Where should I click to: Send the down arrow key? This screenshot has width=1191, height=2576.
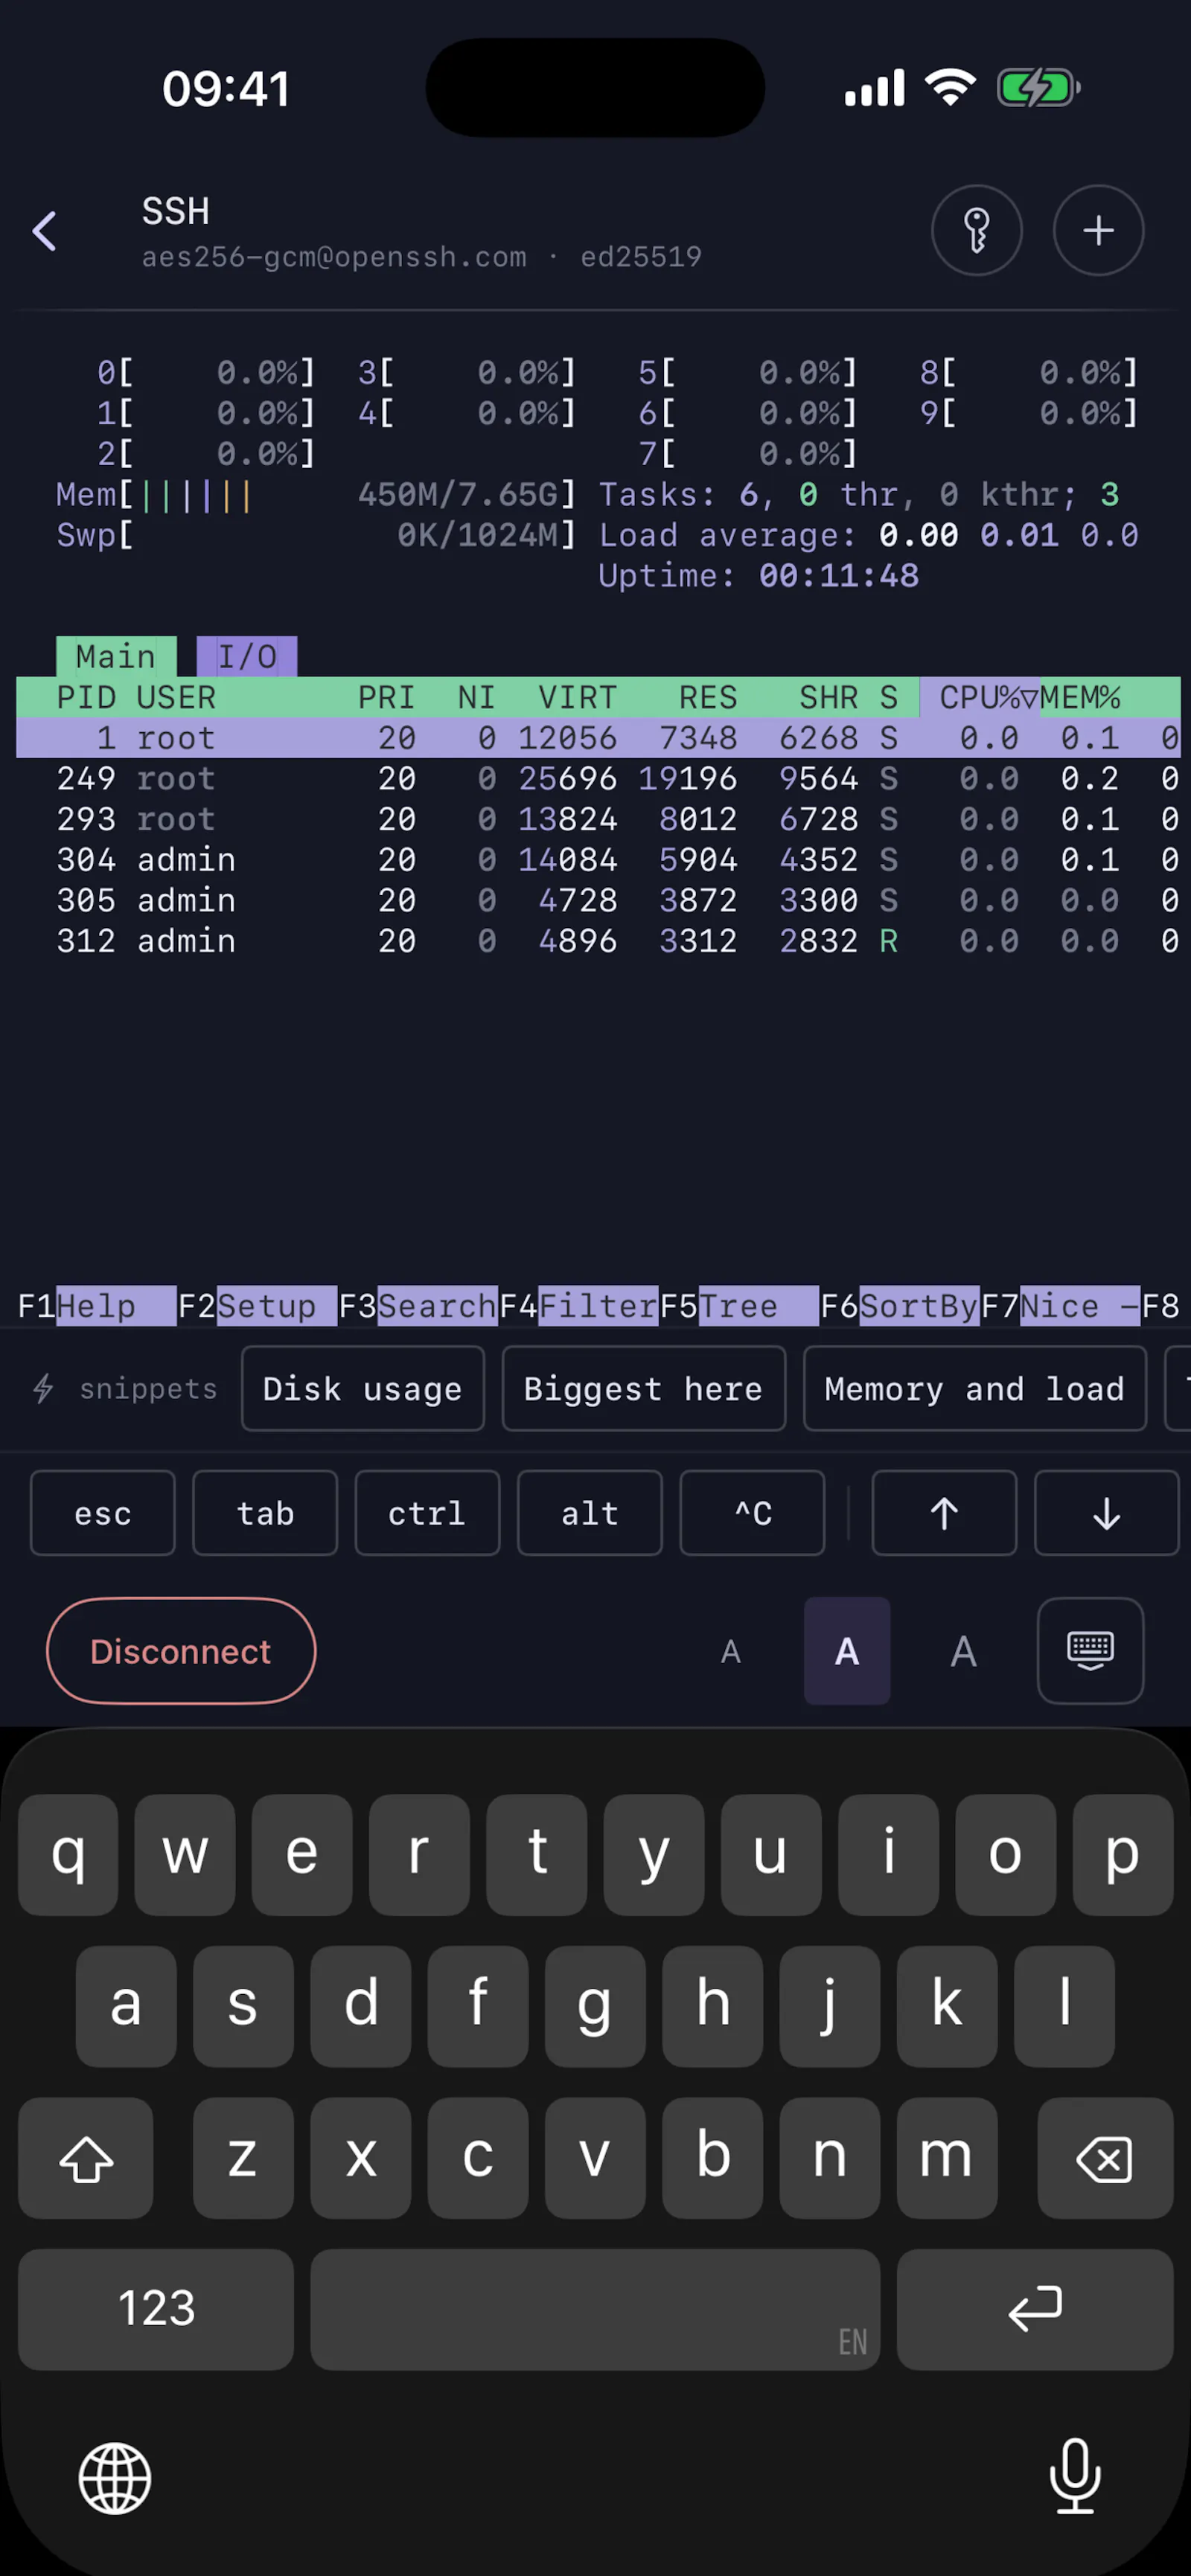point(1106,1513)
